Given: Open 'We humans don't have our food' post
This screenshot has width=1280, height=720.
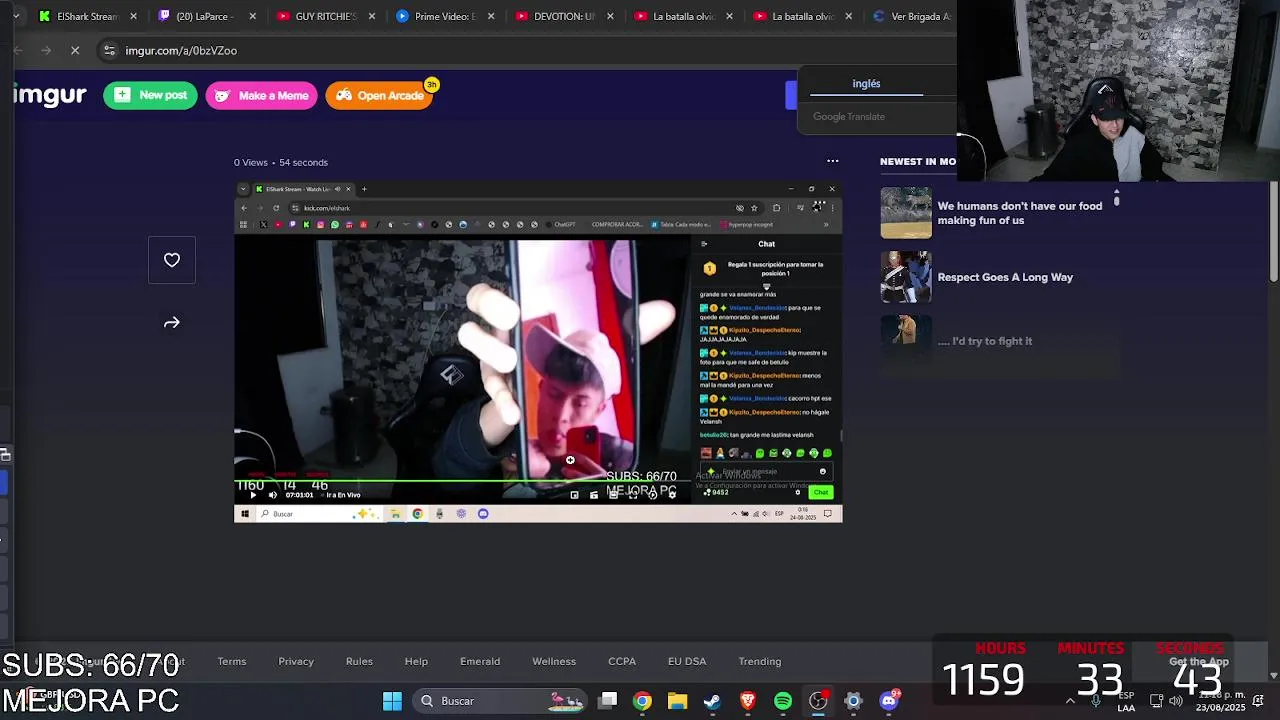Looking at the screenshot, I should (1020, 213).
